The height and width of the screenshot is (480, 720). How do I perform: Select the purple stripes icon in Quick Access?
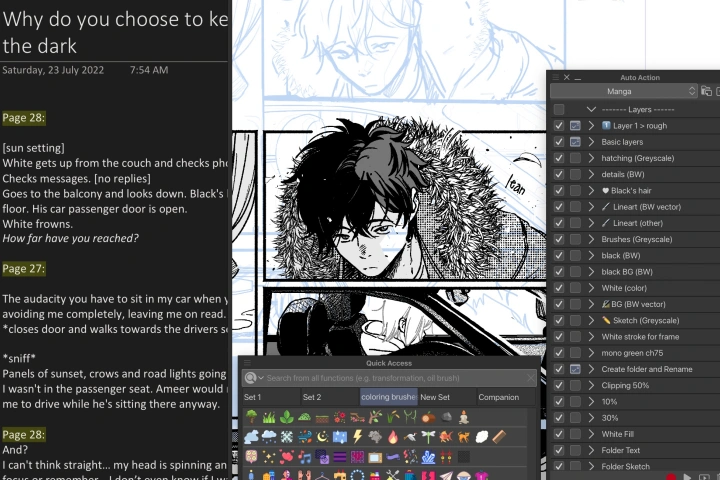click(x=340, y=457)
